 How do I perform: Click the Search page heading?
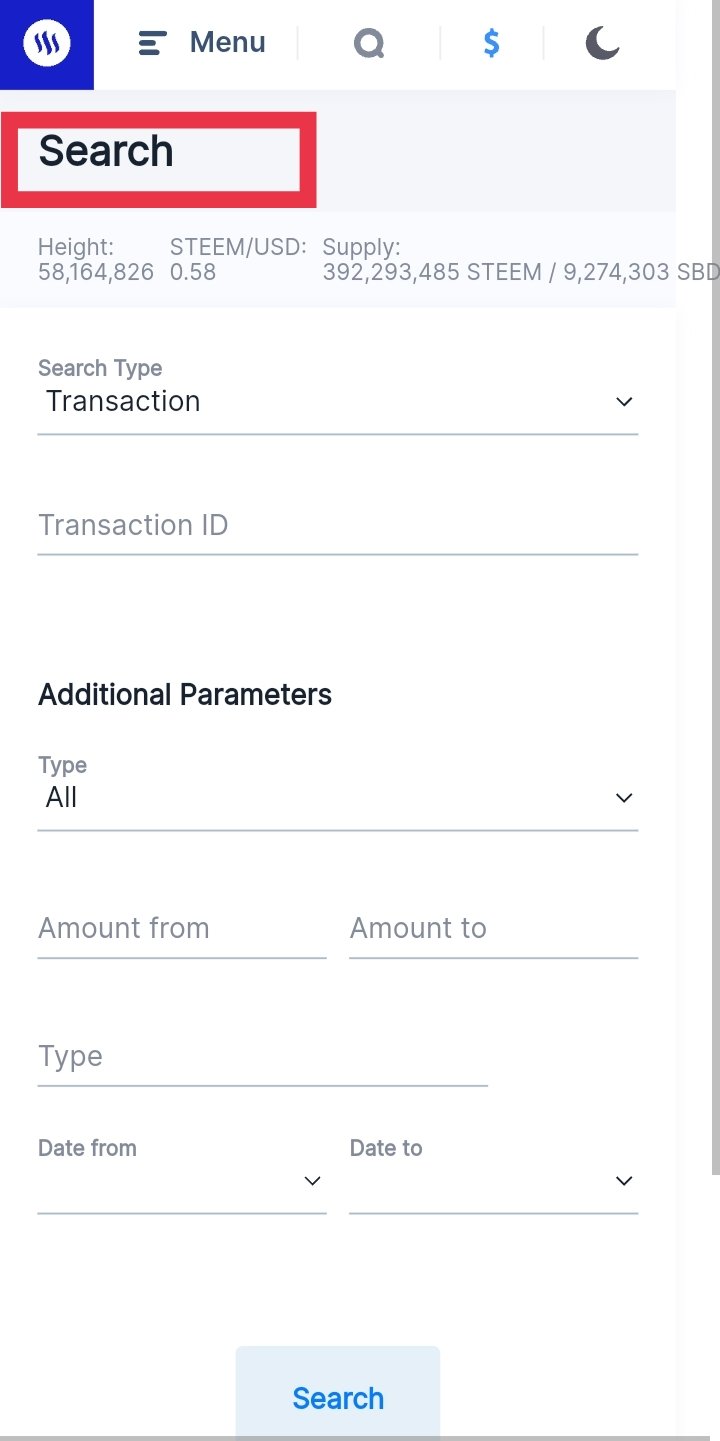[106, 152]
